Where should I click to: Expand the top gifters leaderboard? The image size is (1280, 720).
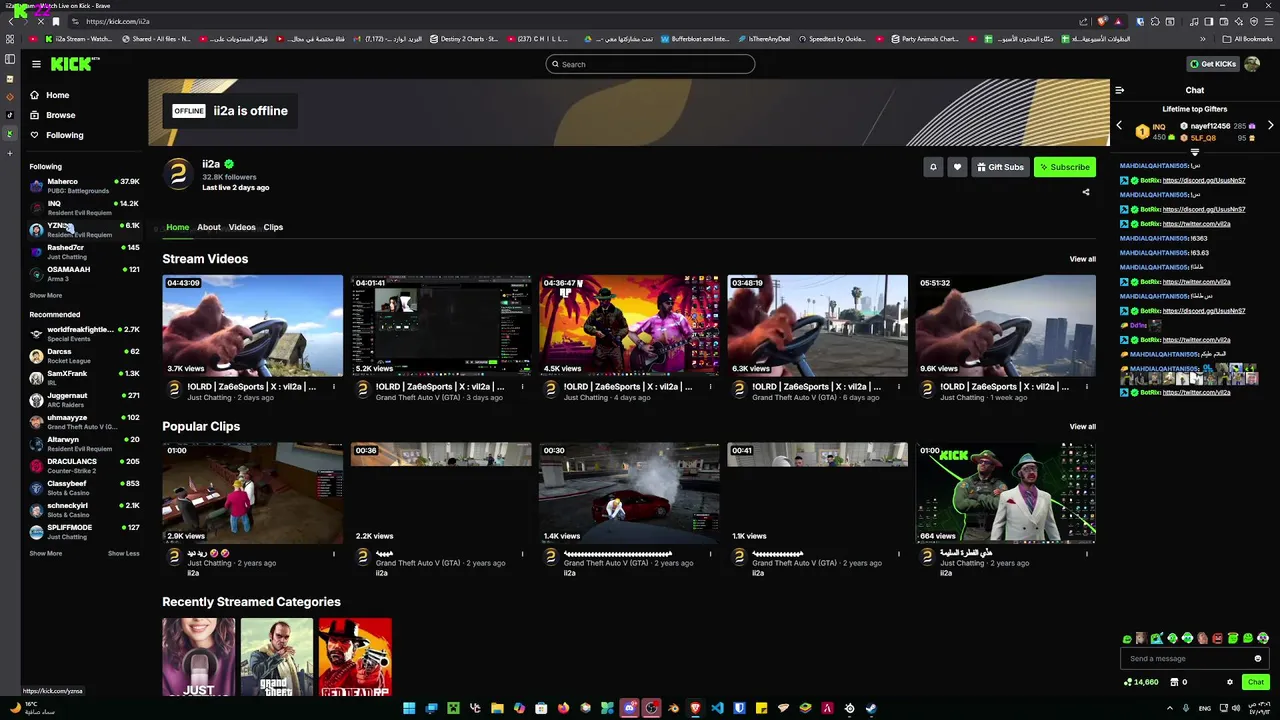[1194, 152]
